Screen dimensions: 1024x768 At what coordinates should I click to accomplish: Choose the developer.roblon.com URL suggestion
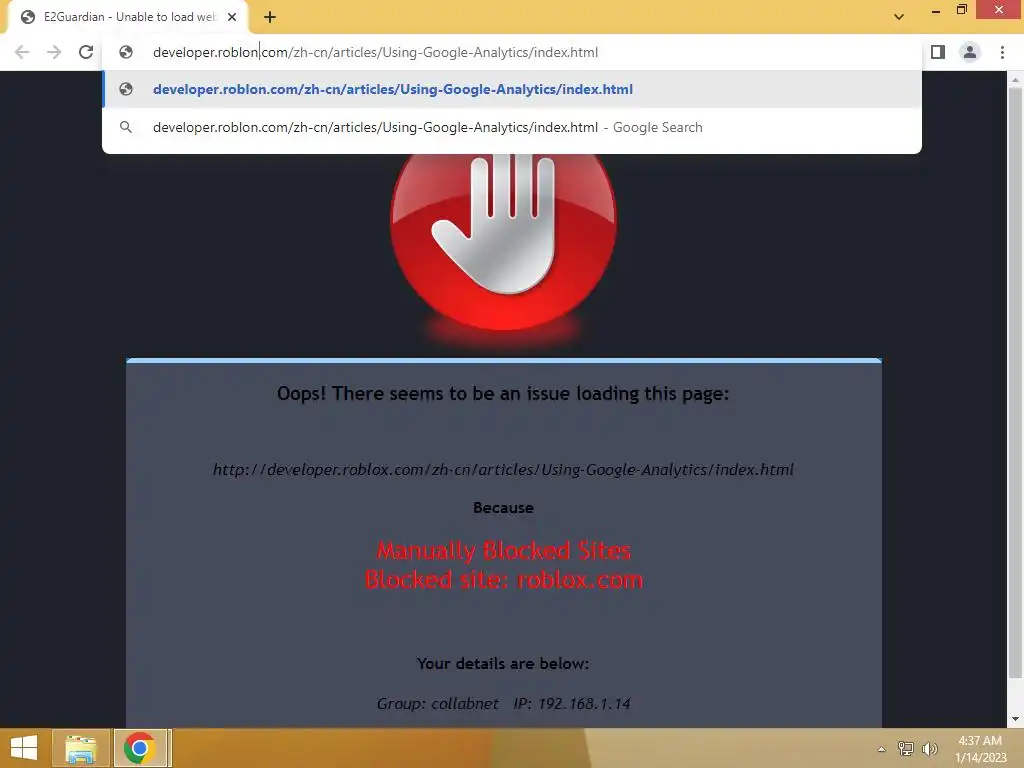[512, 89]
